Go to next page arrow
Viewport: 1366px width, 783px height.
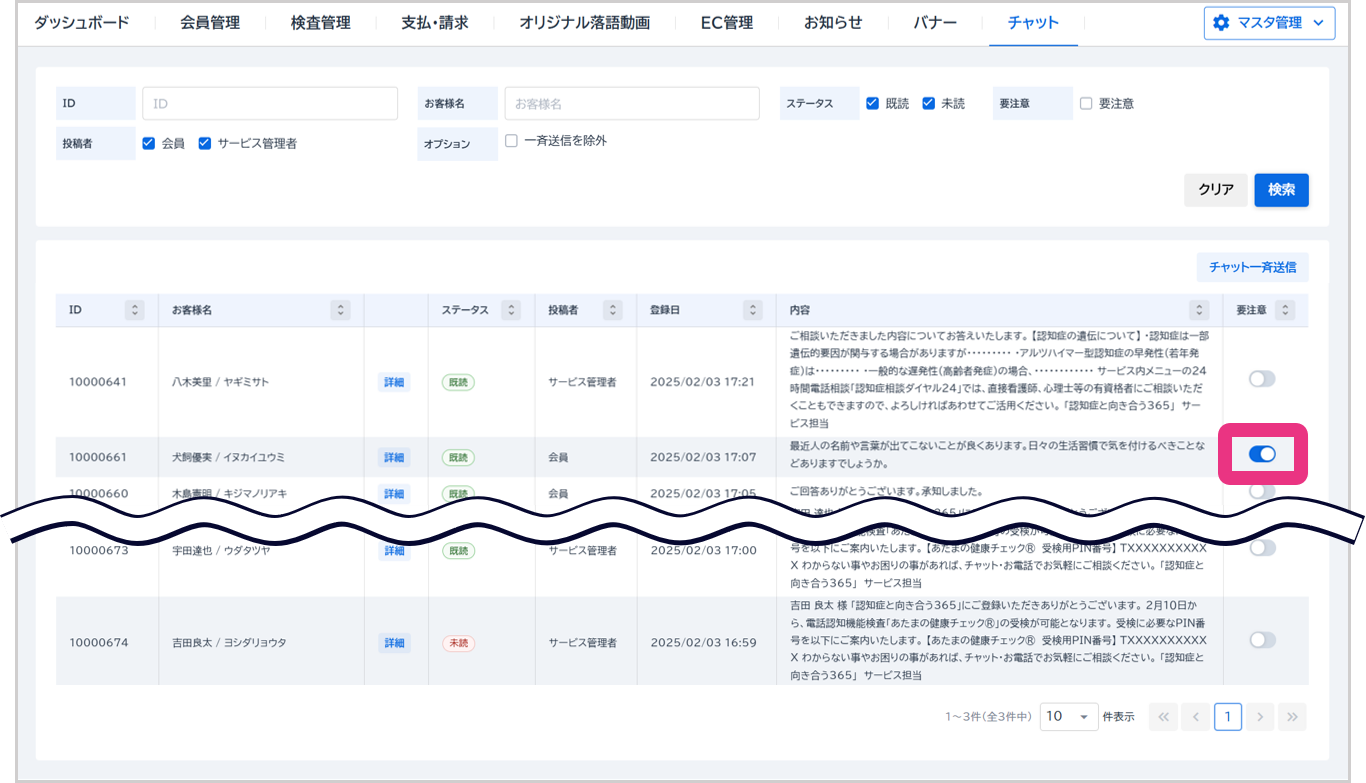click(x=1260, y=716)
